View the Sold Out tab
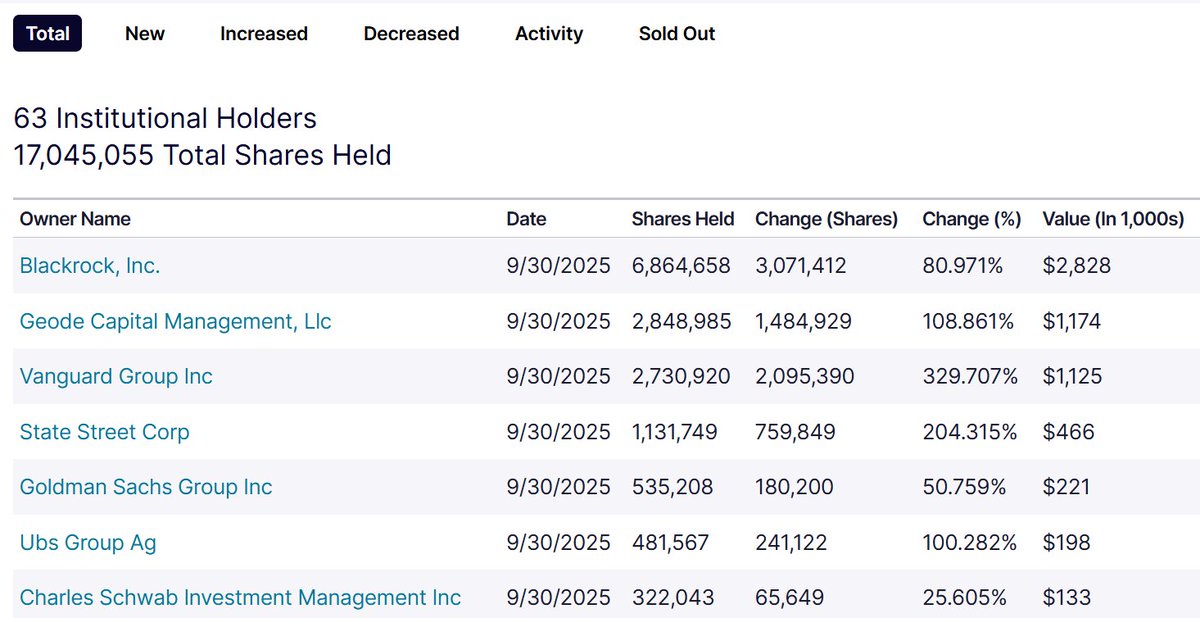 click(677, 34)
